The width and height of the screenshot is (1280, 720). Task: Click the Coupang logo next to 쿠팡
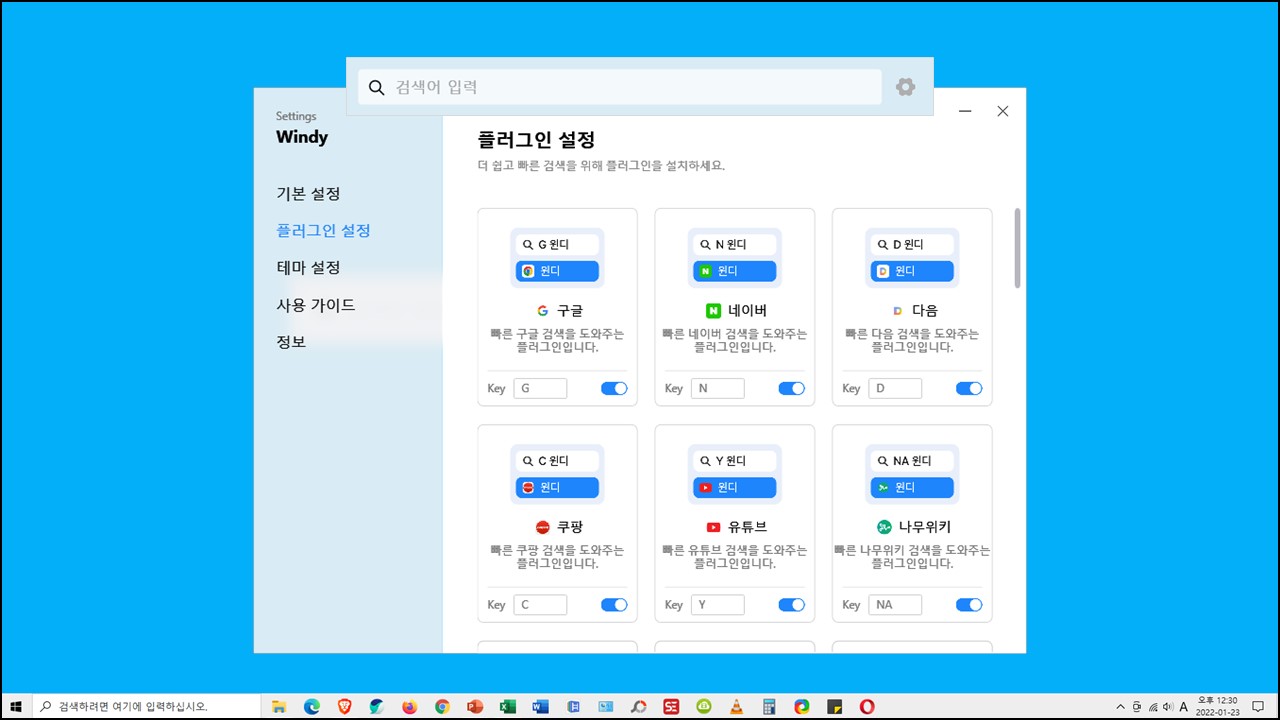(543, 526)
